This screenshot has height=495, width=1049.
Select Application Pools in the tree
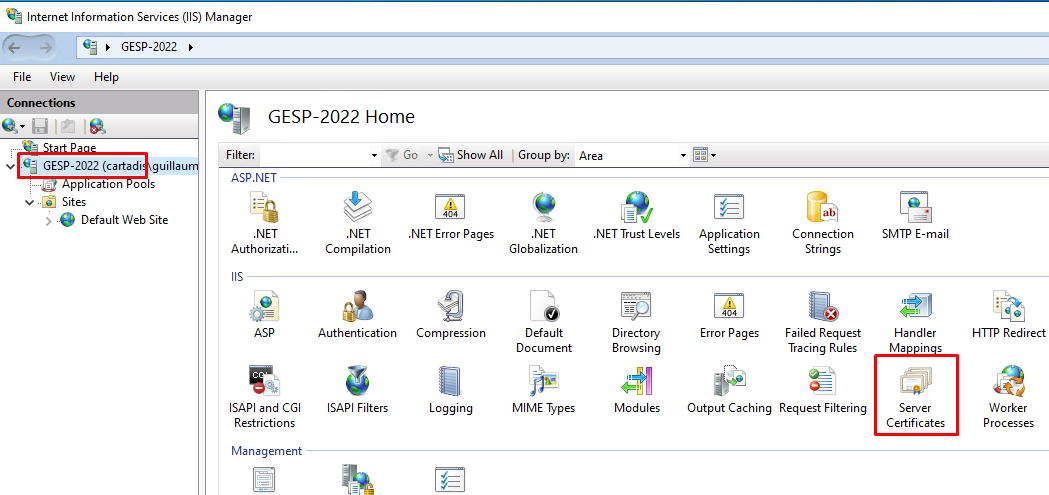(x=108, y=183)
